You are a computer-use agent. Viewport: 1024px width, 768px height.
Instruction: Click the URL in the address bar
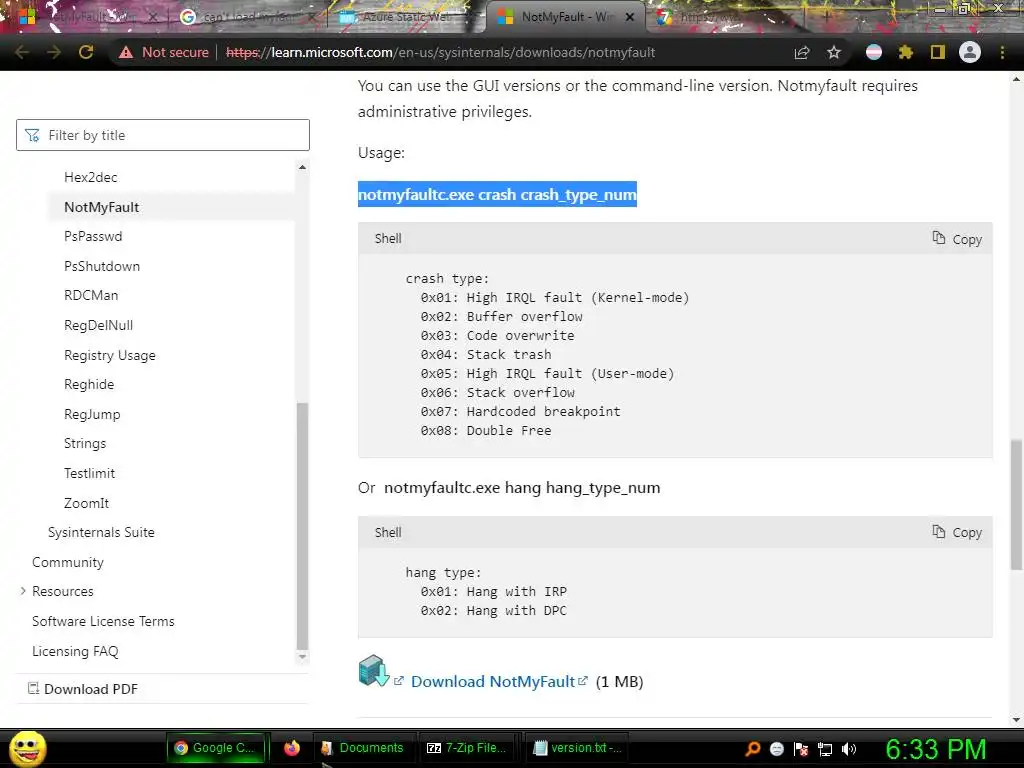[x=440, y=52]
